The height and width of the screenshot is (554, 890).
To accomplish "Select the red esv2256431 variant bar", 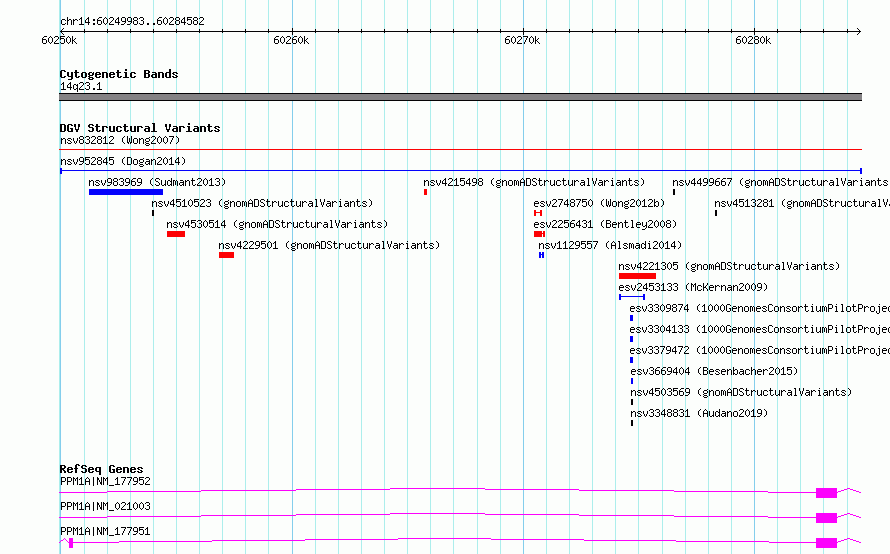I will (540, 234).
